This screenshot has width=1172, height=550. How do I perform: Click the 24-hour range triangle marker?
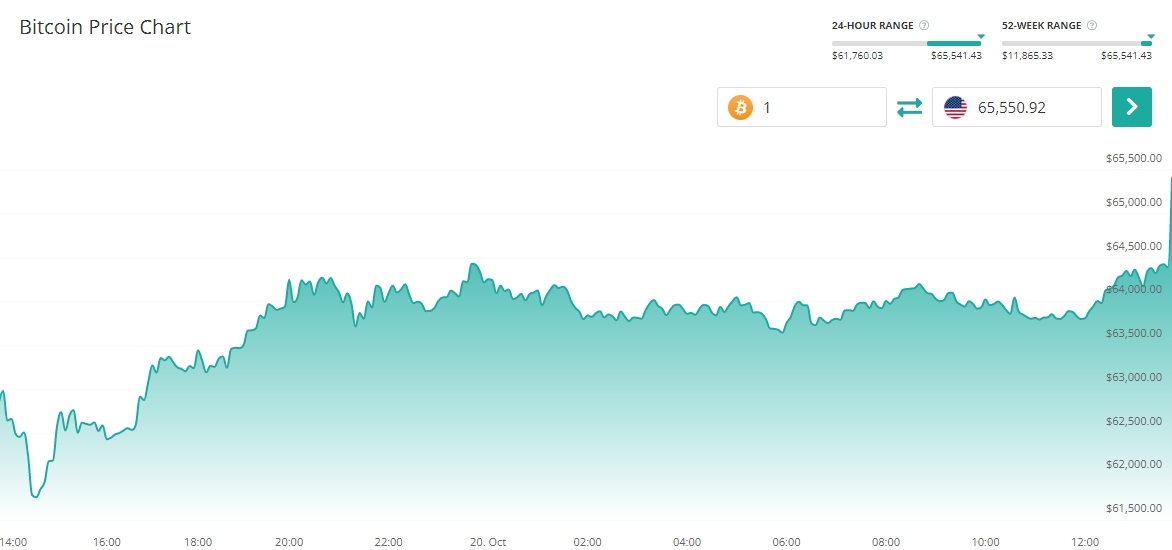click(981, 36)
